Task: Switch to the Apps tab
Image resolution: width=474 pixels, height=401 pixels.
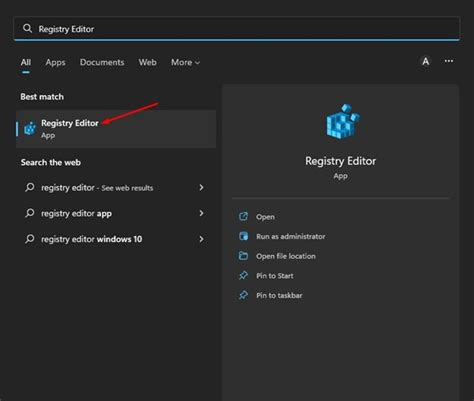Action: (55, 62)
